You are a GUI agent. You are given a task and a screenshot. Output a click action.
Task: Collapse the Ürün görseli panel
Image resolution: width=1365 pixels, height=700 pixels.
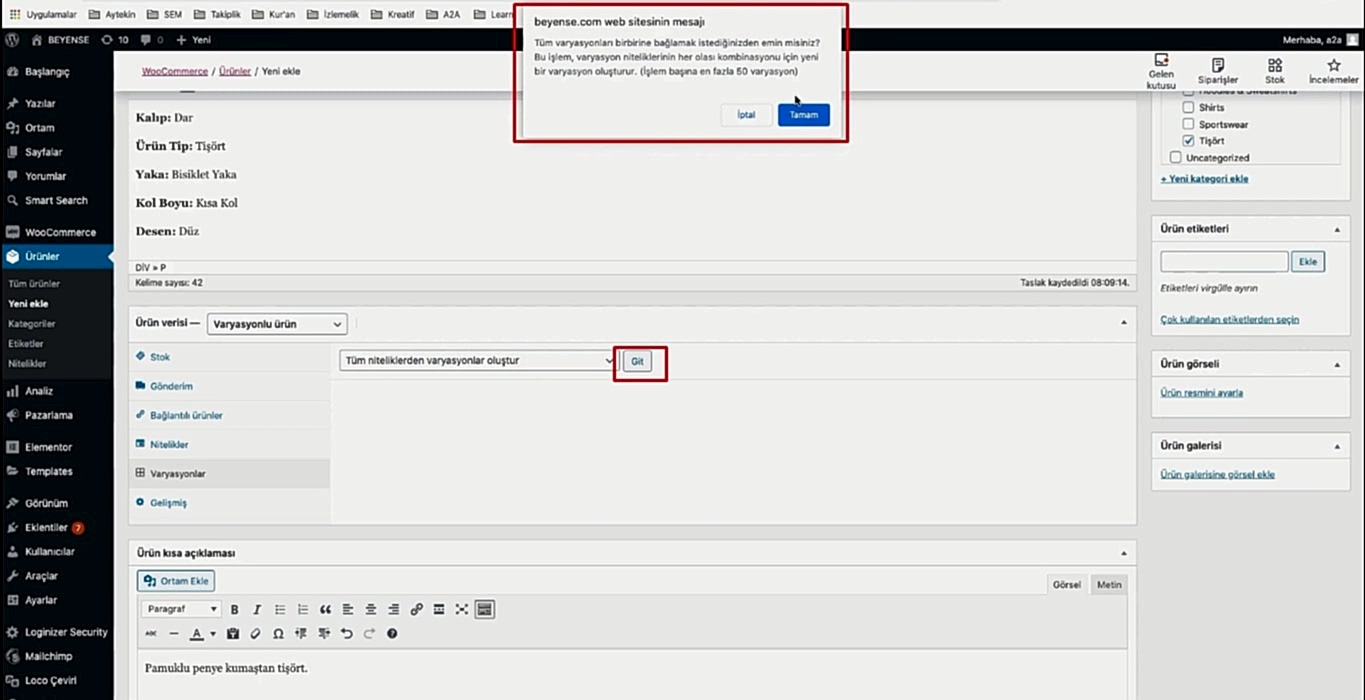(x=1337, y=365)
